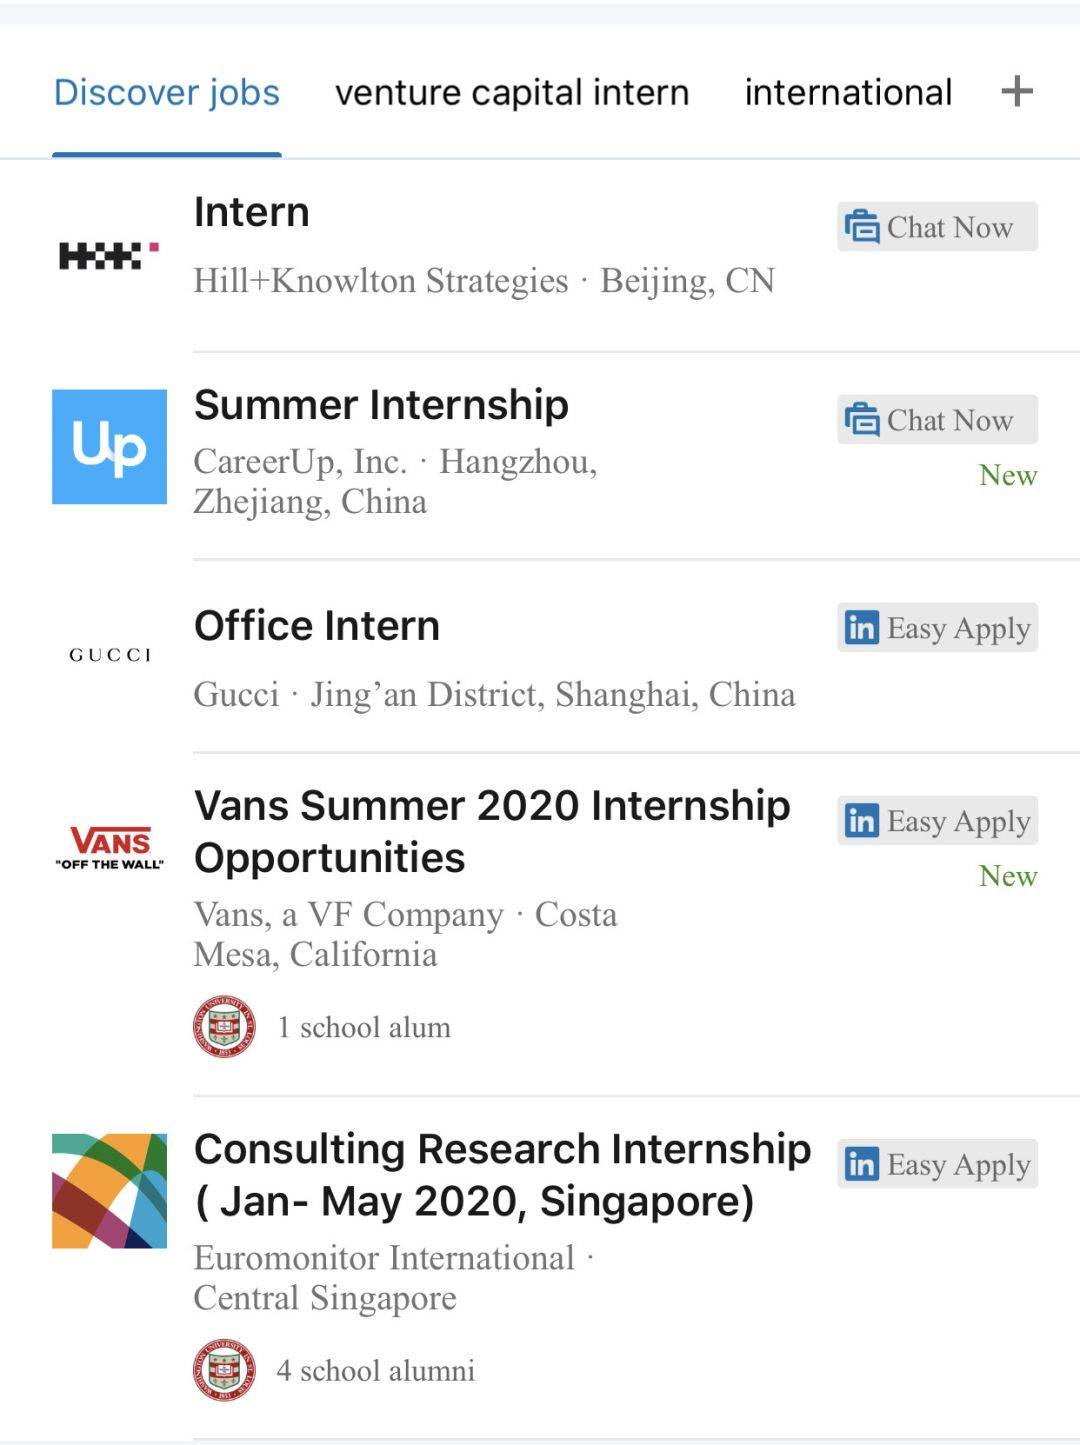Viewport: 1080px width, 1445px height.
Task: Tap school crest beside 4 school alumni
Action: pos(224,1370)
